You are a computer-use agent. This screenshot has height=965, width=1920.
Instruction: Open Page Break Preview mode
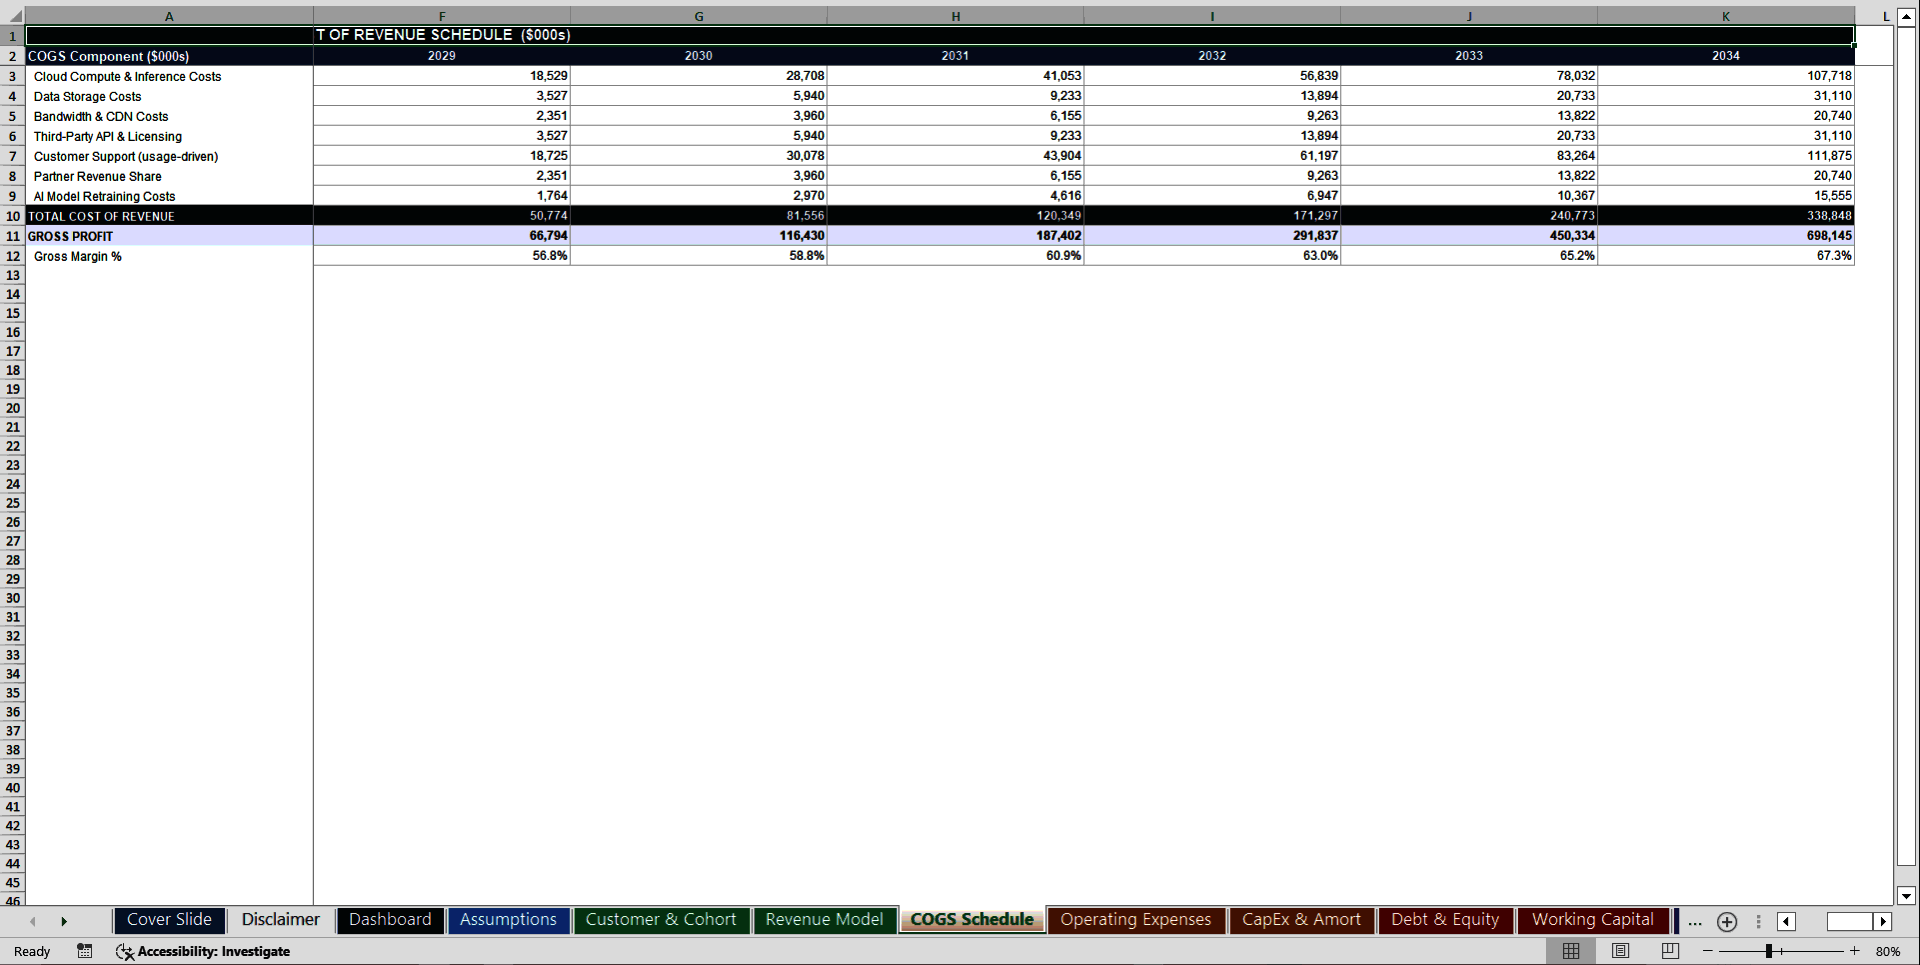coord(1669,951)
